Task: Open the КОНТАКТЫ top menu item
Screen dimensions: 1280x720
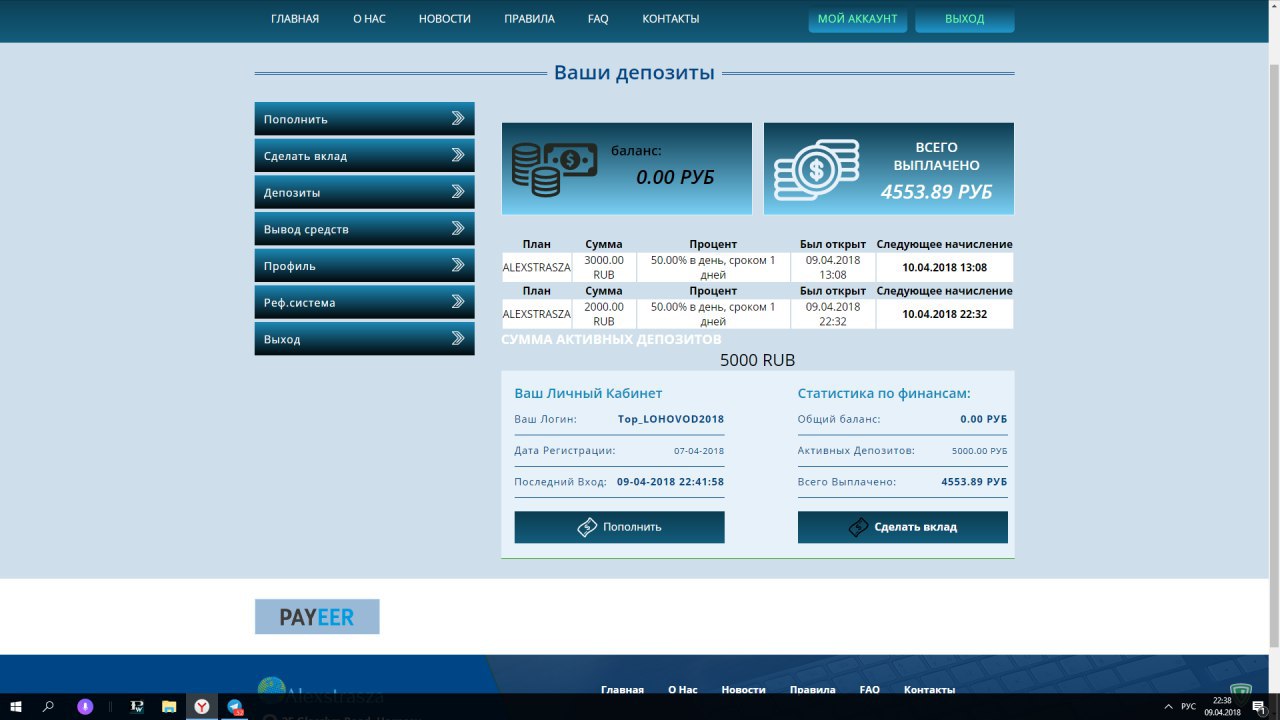Action: [x=671, y=19]
